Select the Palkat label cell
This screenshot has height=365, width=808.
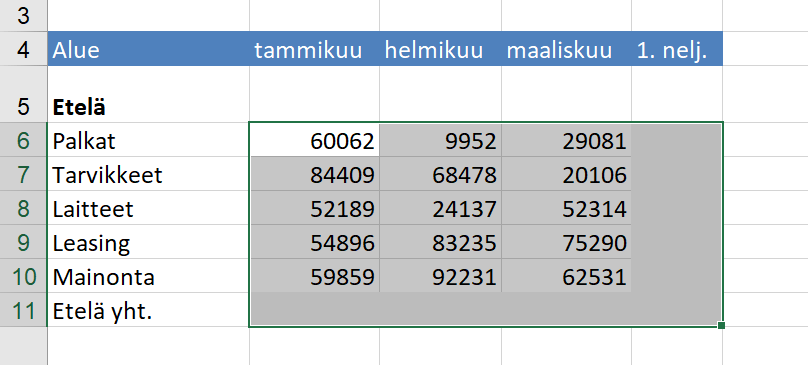point(148,140)
